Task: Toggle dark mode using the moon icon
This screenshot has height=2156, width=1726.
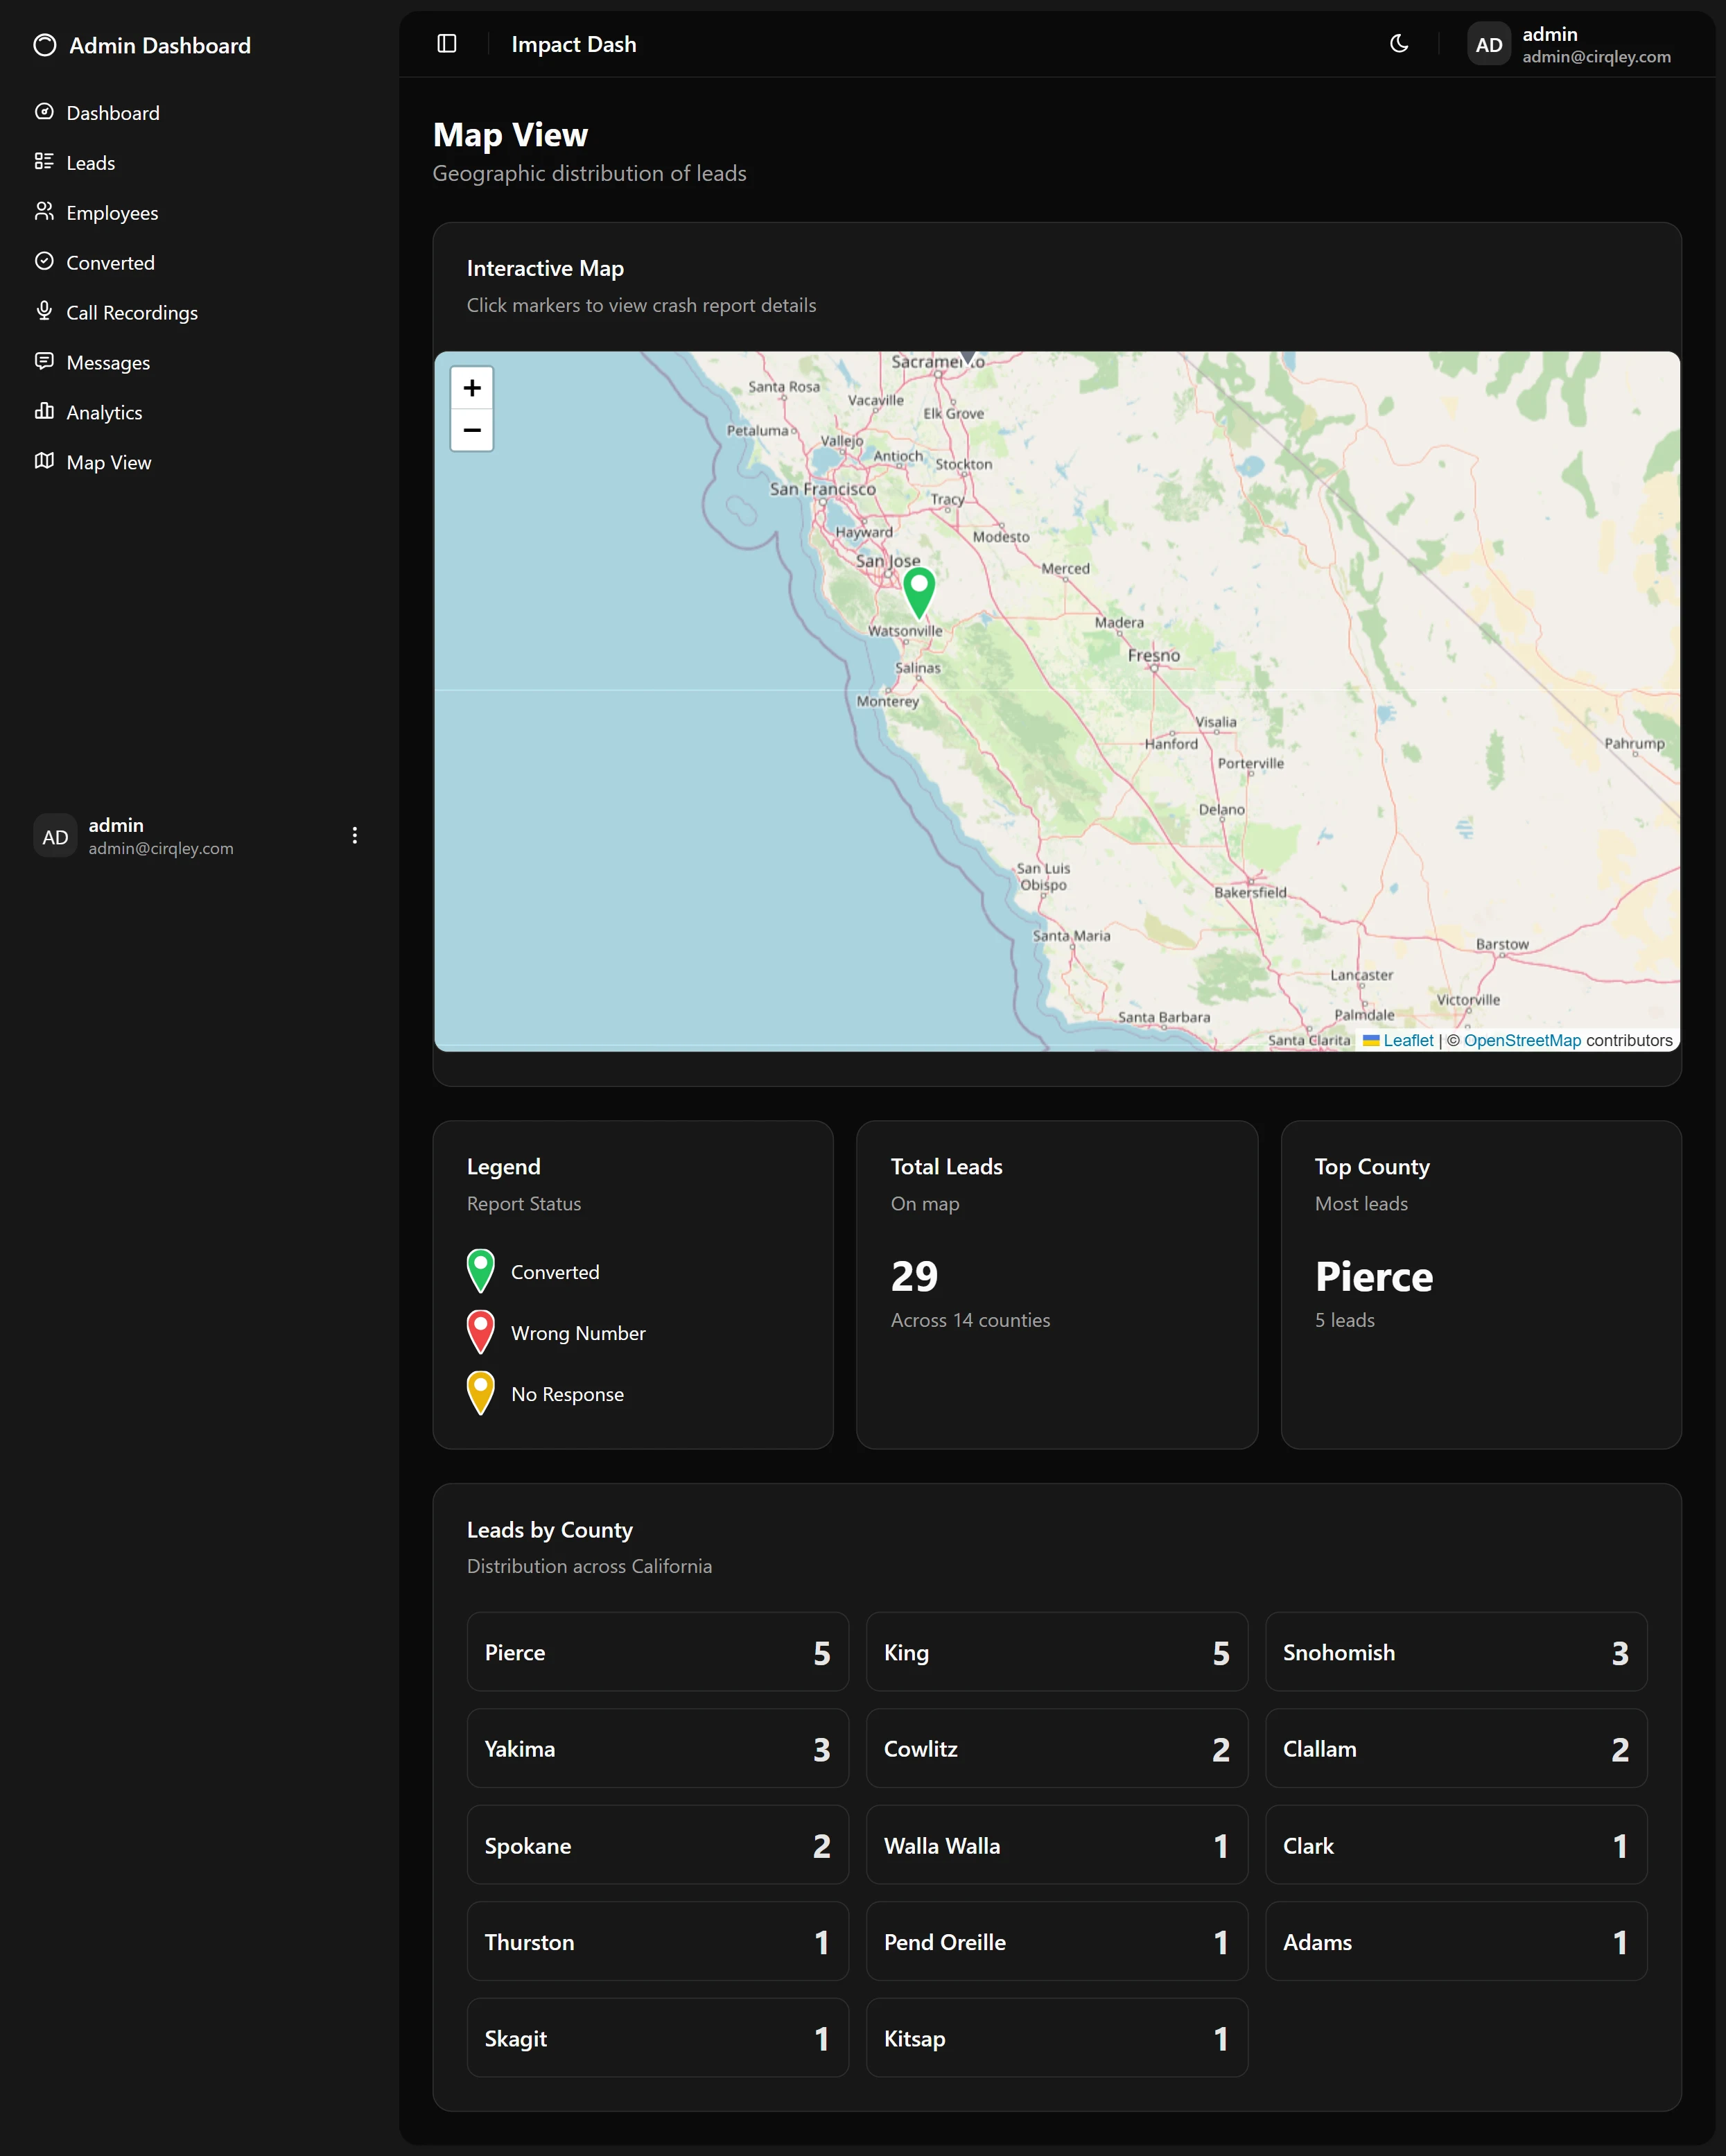Action: pos(1399,44)
